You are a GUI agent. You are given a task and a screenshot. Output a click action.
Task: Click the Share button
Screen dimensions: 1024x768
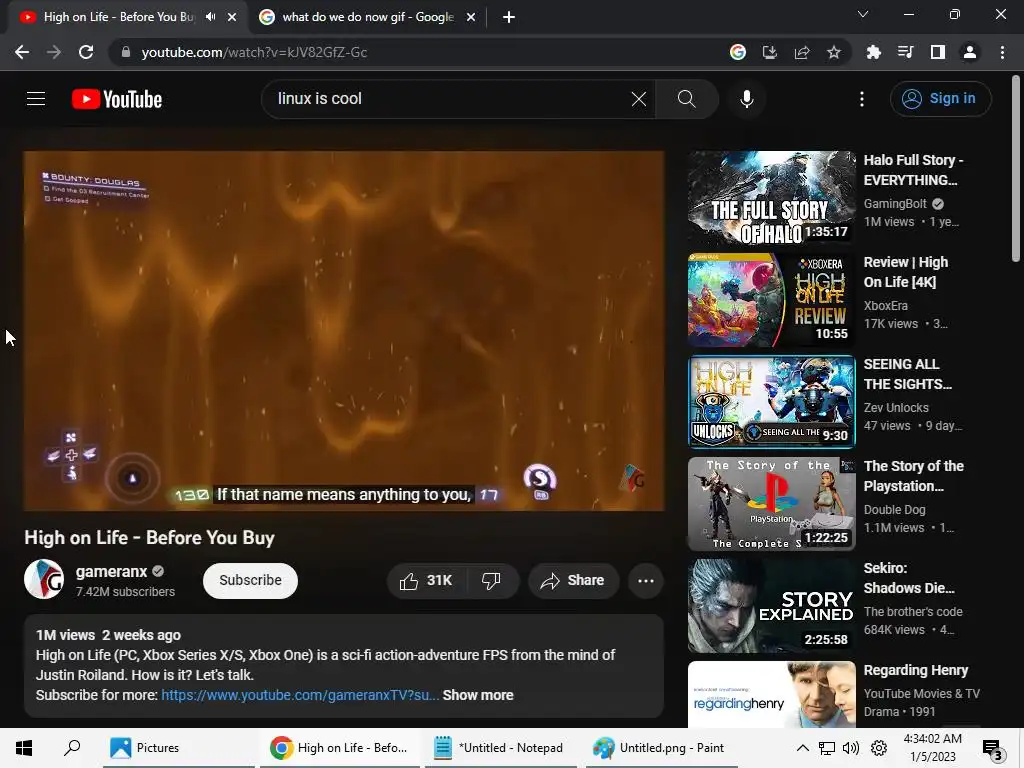(573, 581)
